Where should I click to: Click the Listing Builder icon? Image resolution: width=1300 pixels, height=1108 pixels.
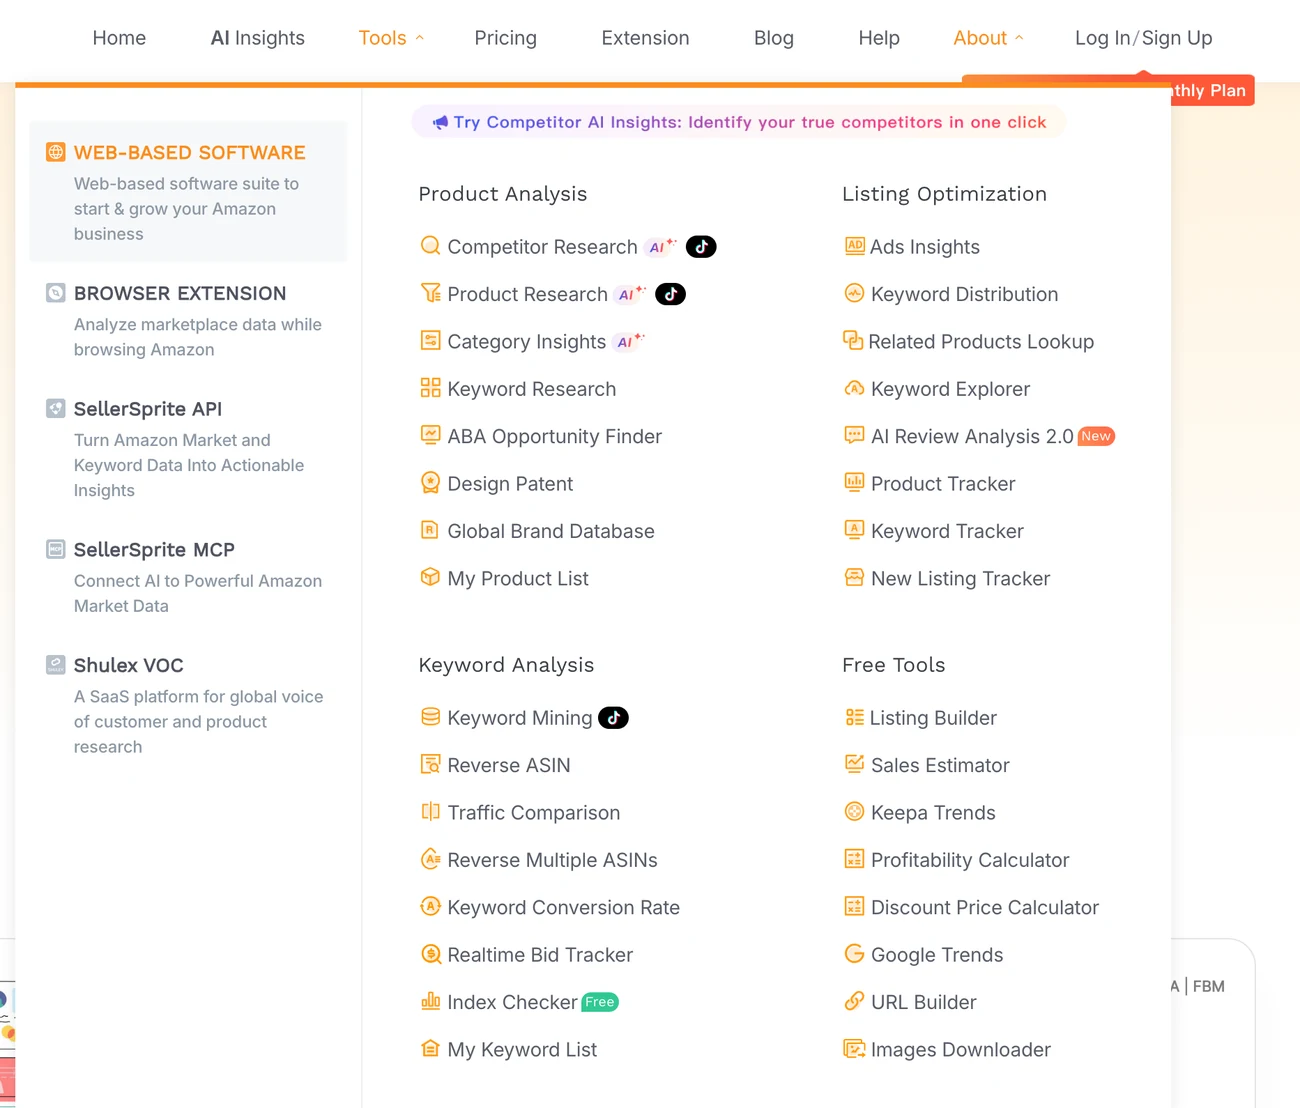[854, 717]
